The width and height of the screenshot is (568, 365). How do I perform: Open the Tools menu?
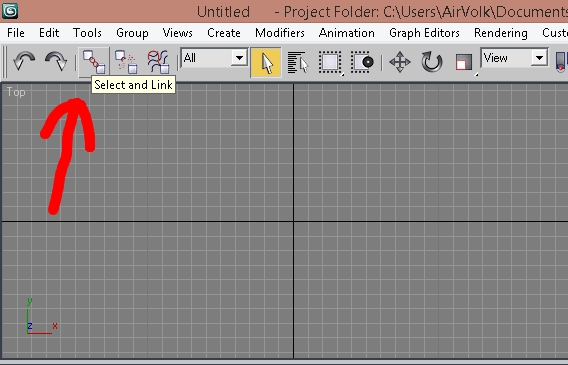coord(87,33)
